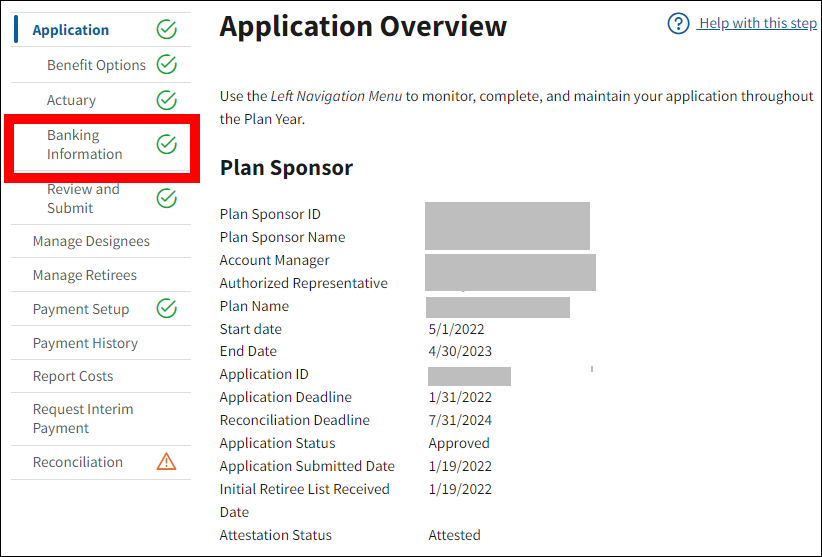Go to the Actuary page
822x557 pixels.
click(x=71, y=100)
